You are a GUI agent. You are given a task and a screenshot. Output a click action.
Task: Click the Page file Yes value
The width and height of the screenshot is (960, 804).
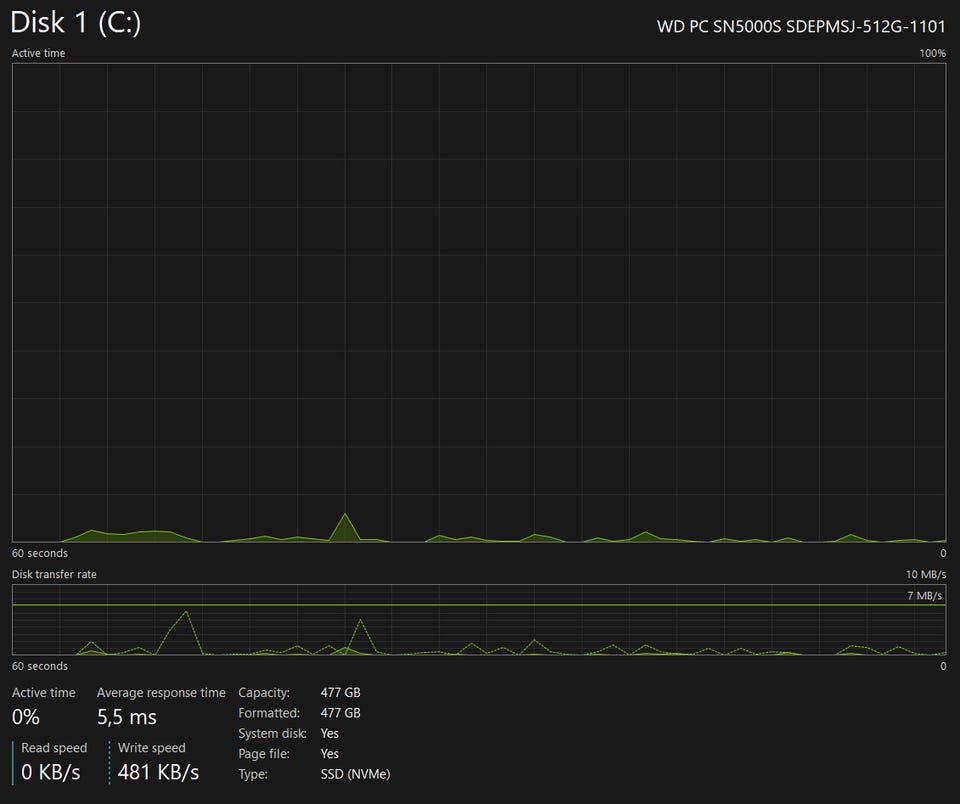329,754
